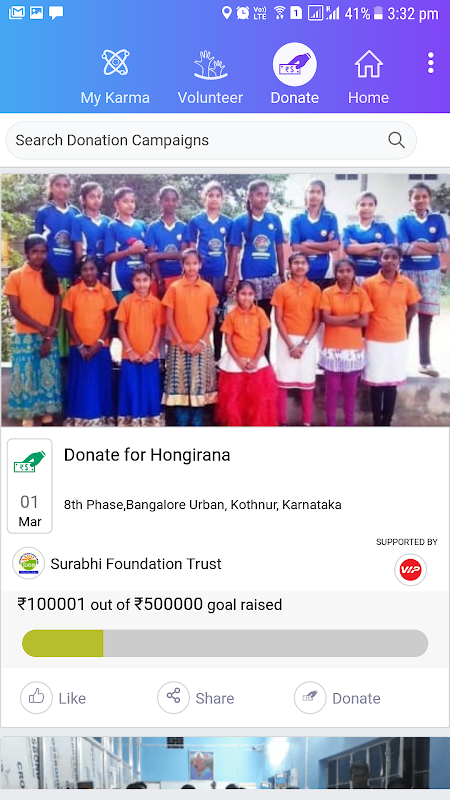
Task: Donate to Hongirana using card button
Action: click(337, 697)
